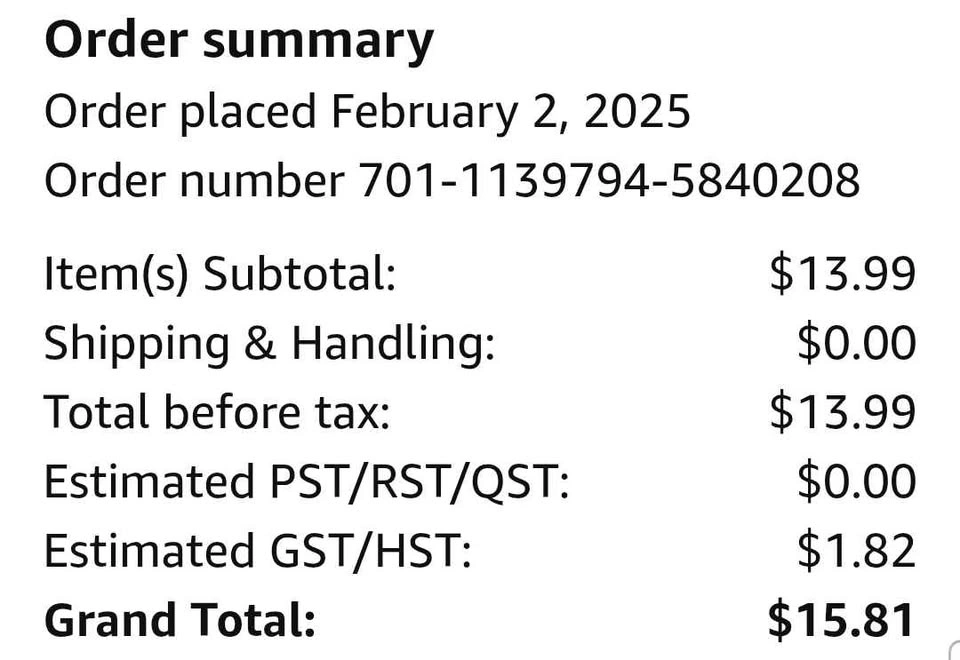Select the $13.99 Total before tax amount
The width and height of the screenshot is (960, 660).
coord(842,411)
